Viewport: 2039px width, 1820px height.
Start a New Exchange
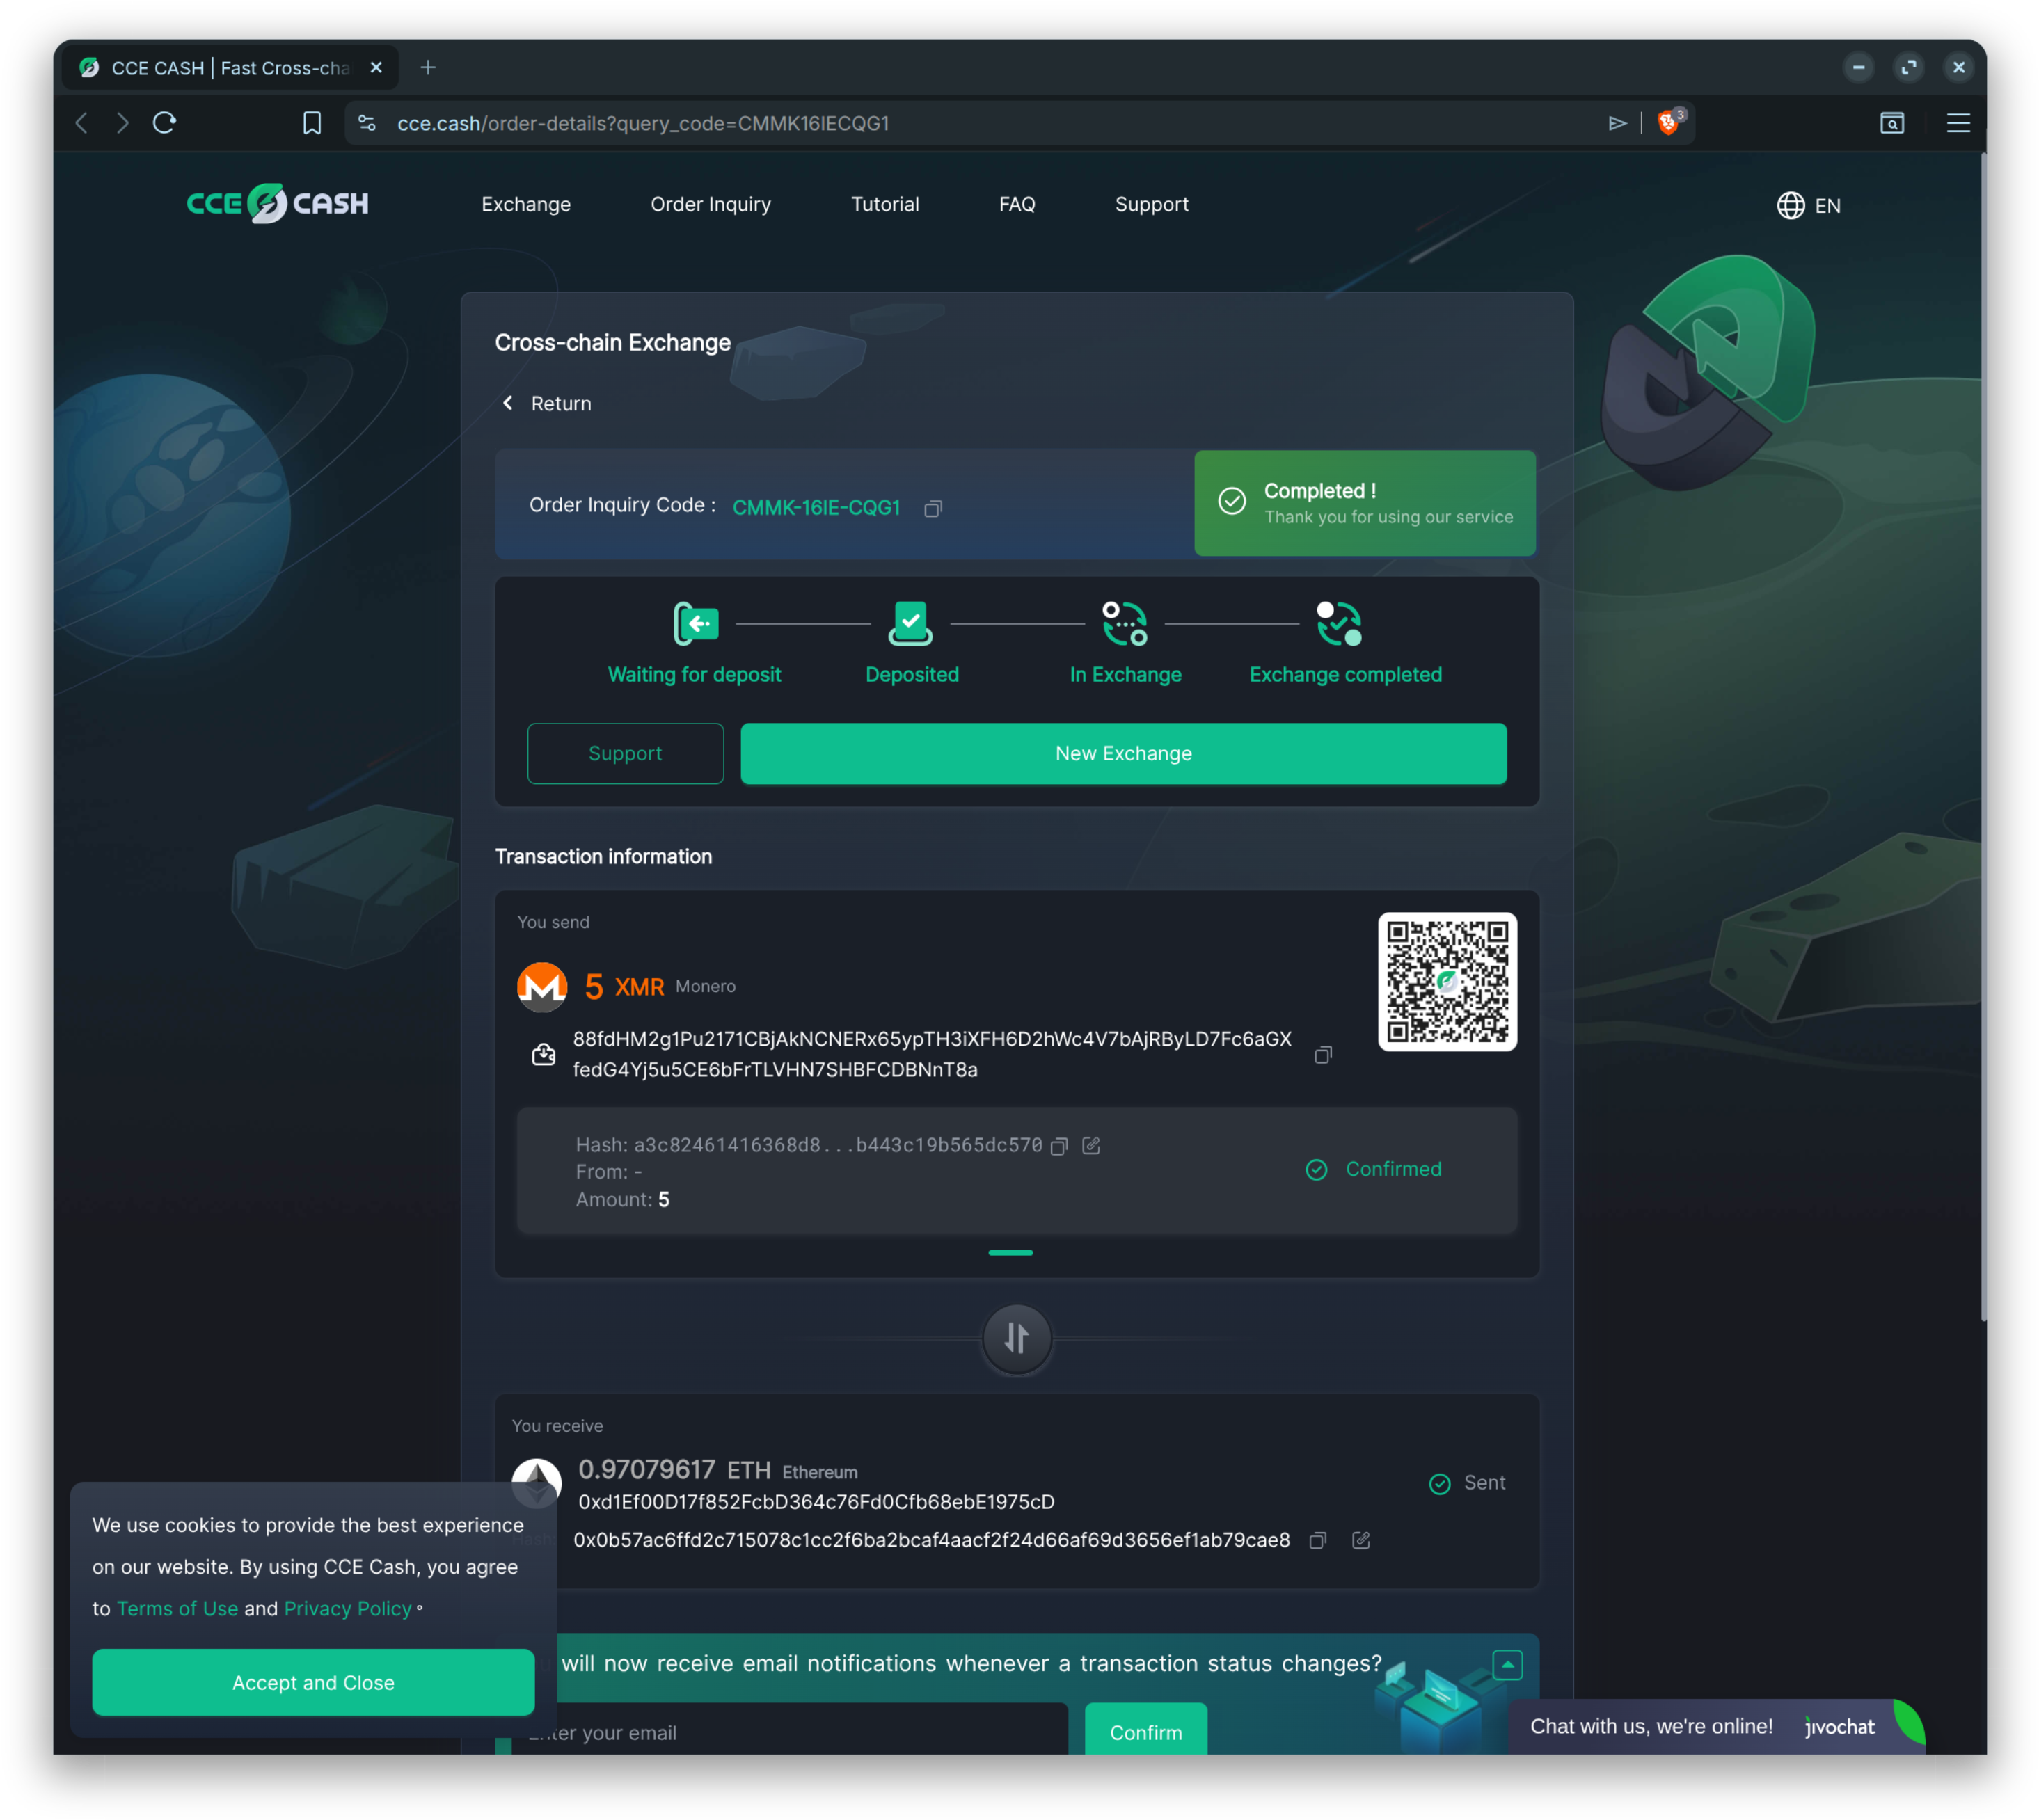[x=1124, y=754]
